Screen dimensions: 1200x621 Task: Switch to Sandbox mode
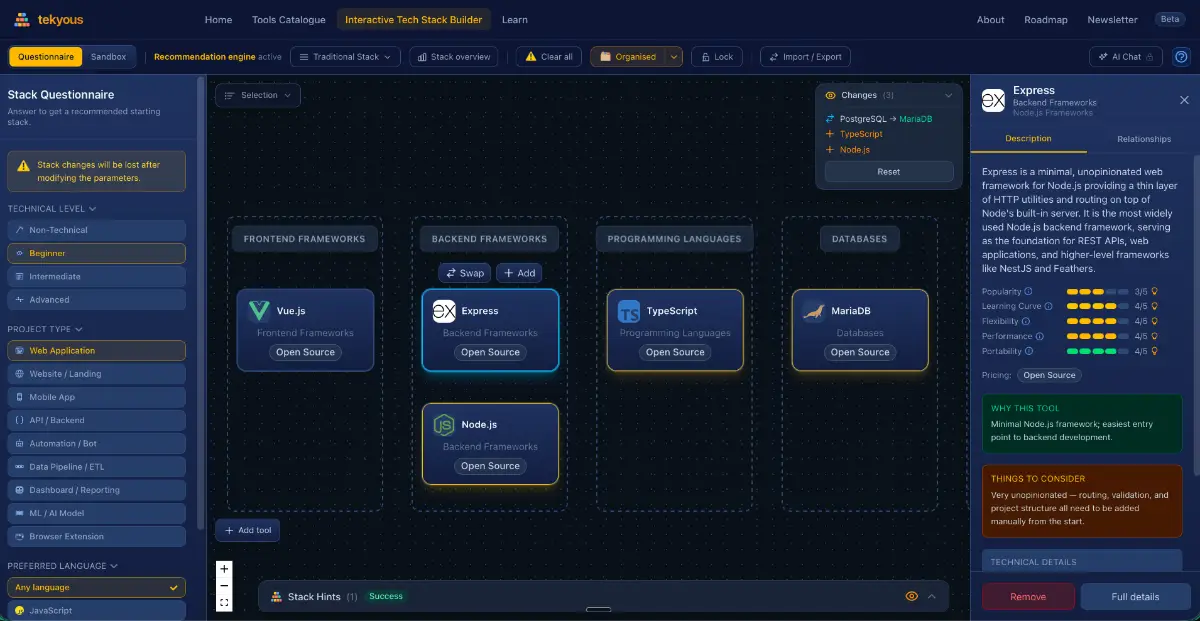[108, 57]
